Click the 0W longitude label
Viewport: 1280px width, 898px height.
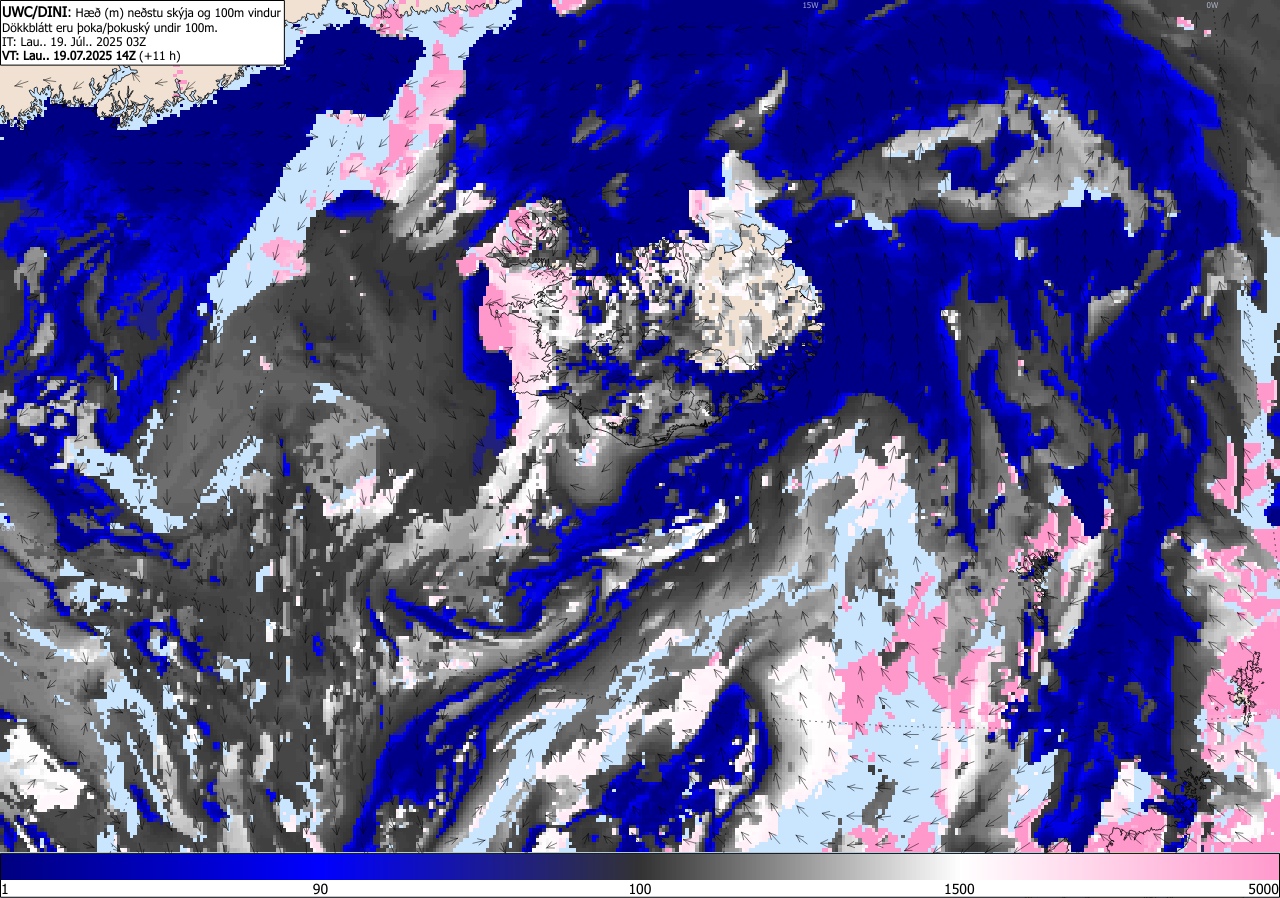tap(1212, 5)
